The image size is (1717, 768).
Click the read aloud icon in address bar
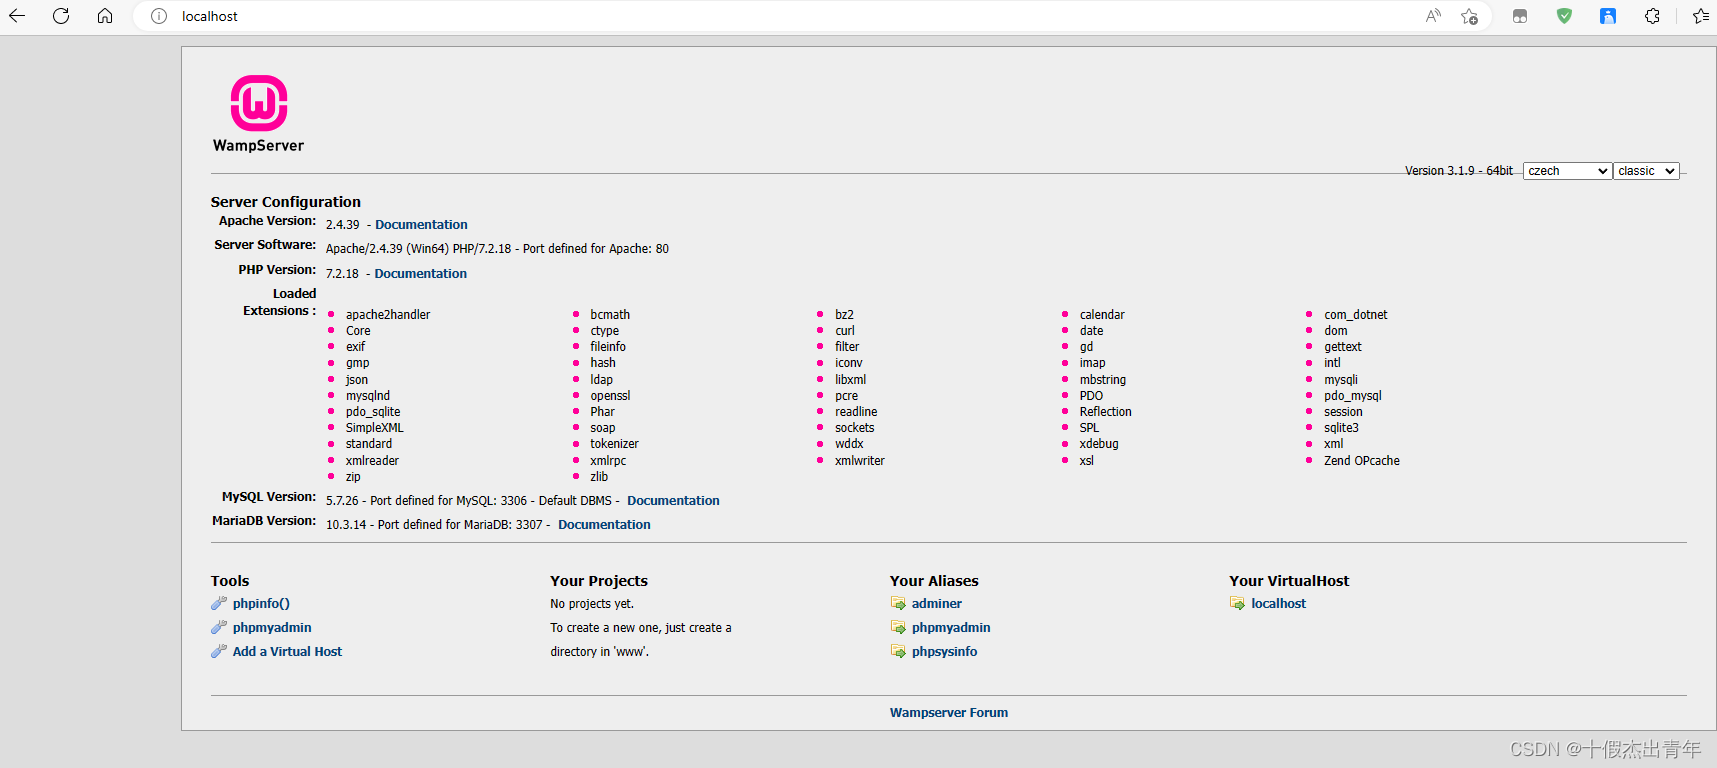point(1433,16)
